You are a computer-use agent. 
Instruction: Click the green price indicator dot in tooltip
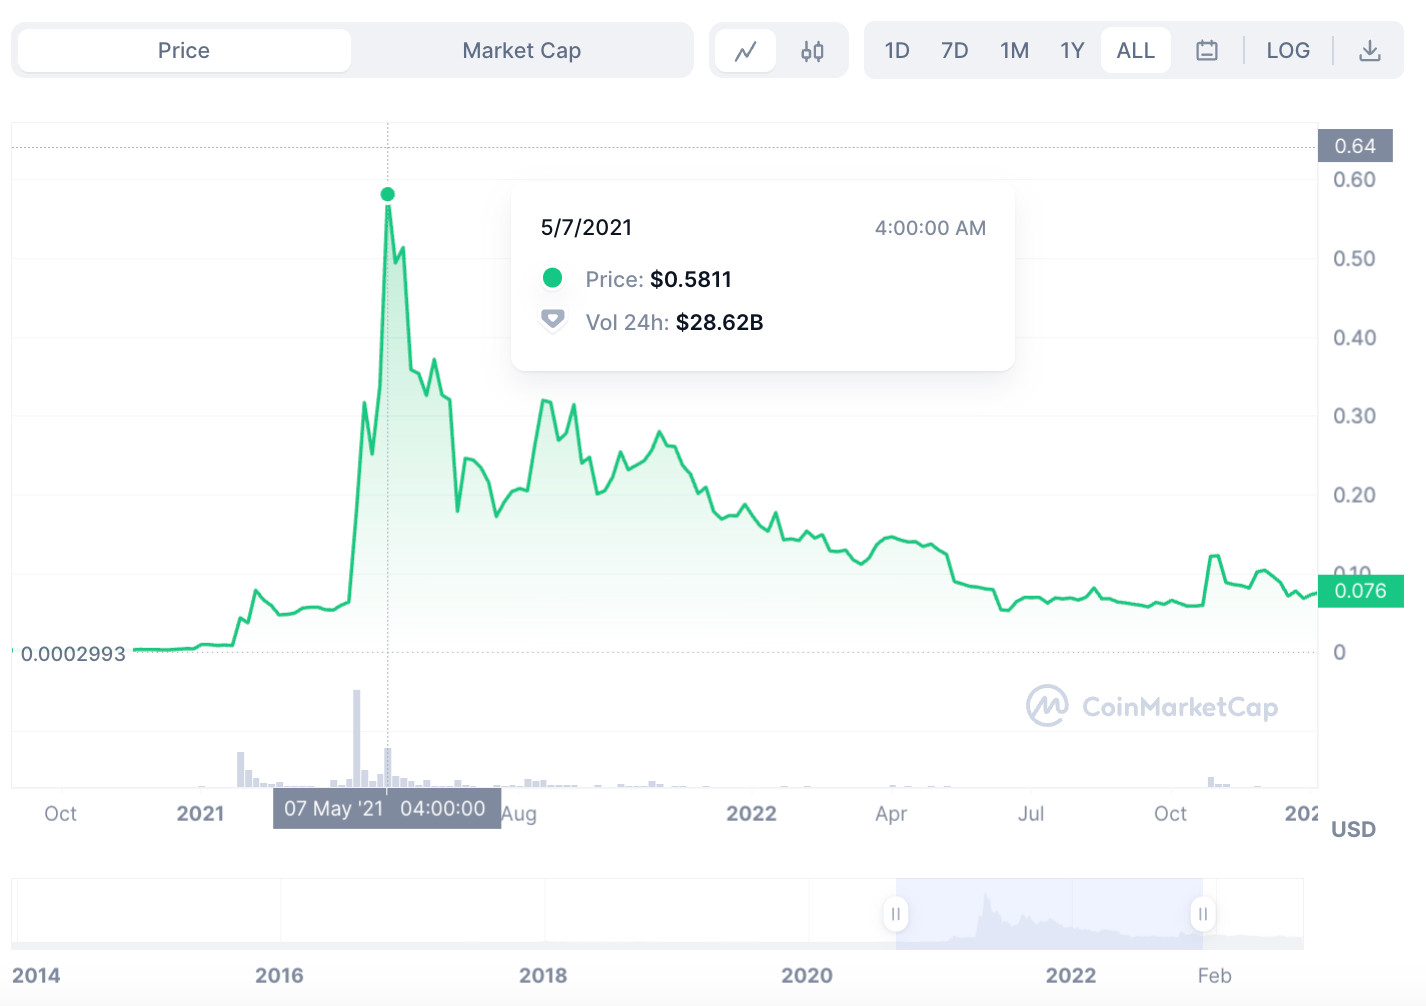[552, 278]
